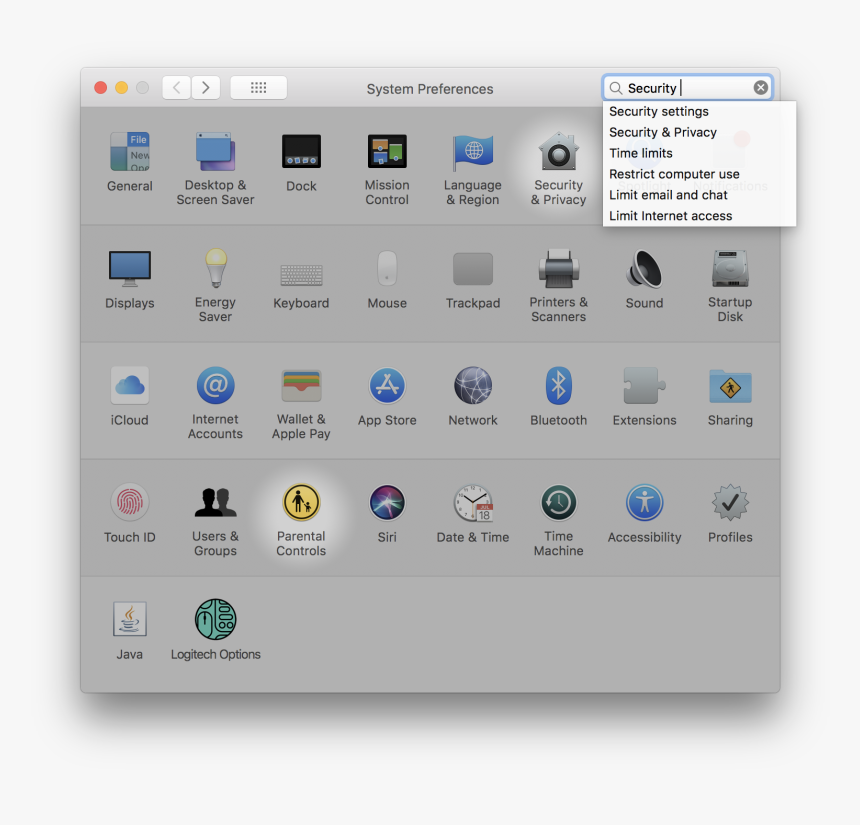This screenshot has width=860, height=825.
Task: Select the Touch ID preference pane
Action: point(129,503)
